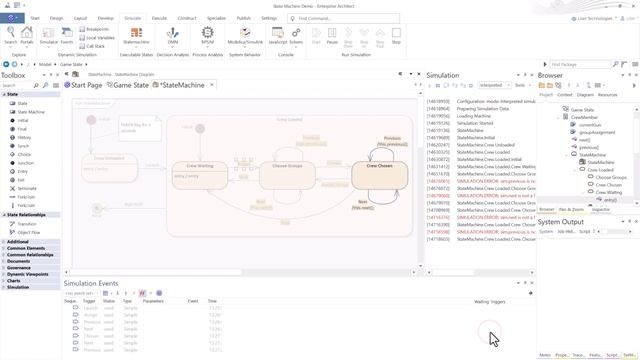Open the Interpreted mode dropdown in Simulation
The height and width of the screenshot is (360, 640).
point(495,85)
